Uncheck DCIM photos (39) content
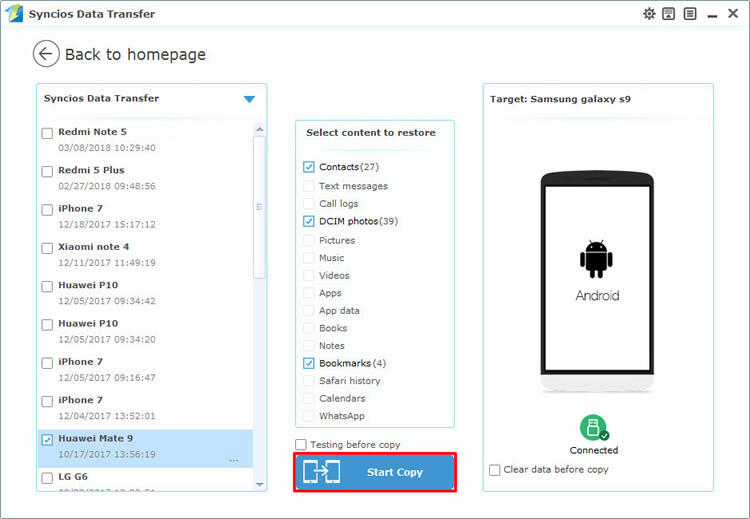 click(309, 221)
